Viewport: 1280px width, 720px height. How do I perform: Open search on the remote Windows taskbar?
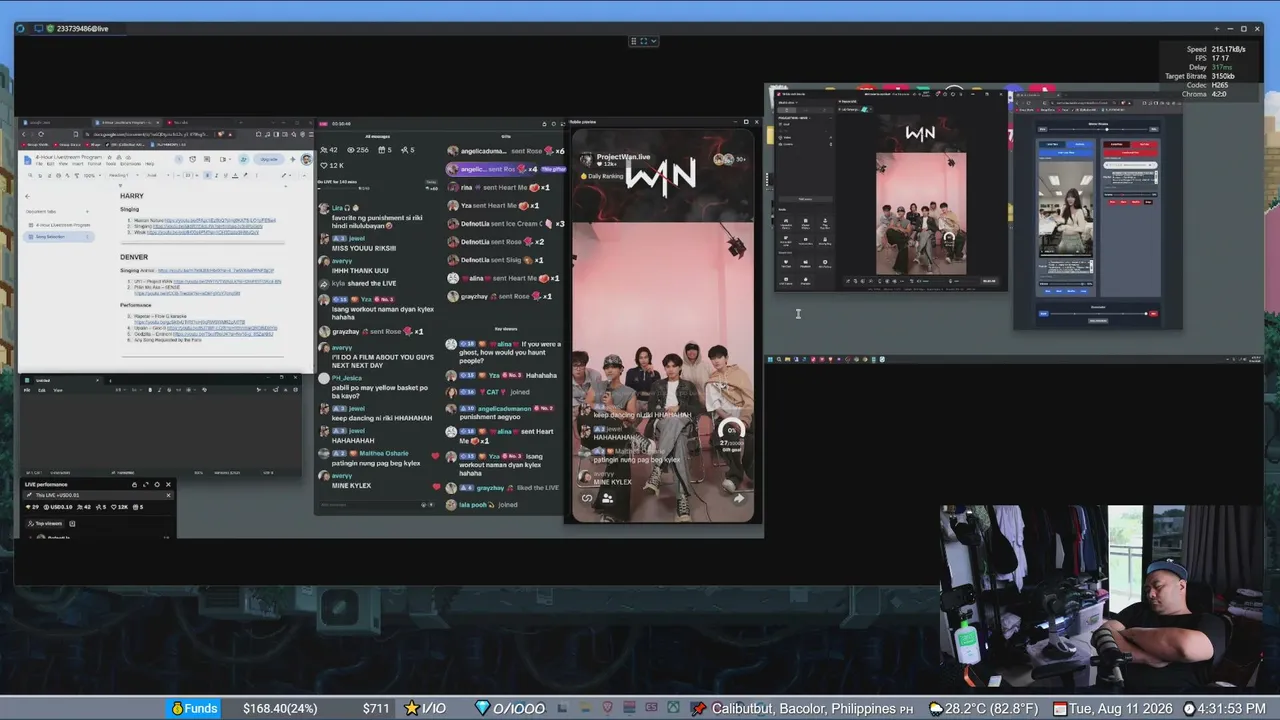pos(779,359)
